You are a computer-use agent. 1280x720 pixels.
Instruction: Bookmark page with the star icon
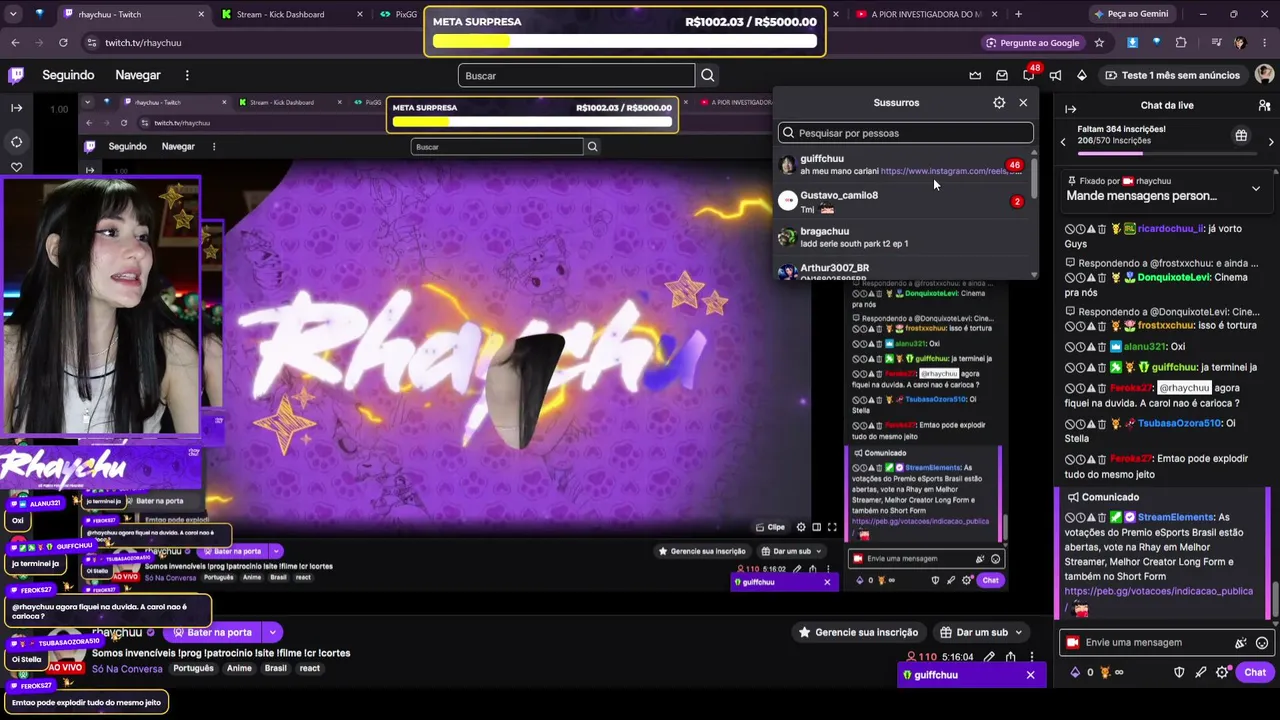pos(1099,43)
